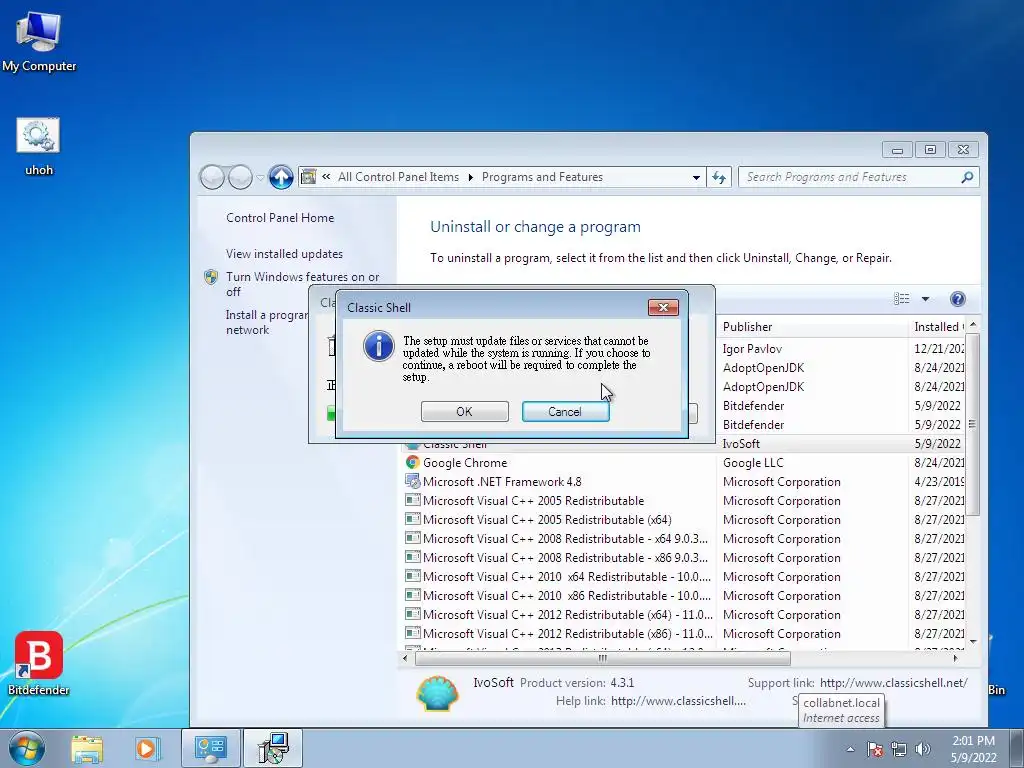The image size is (1024, 768).
Task: Open network tray icon
Action: (899, 749)
